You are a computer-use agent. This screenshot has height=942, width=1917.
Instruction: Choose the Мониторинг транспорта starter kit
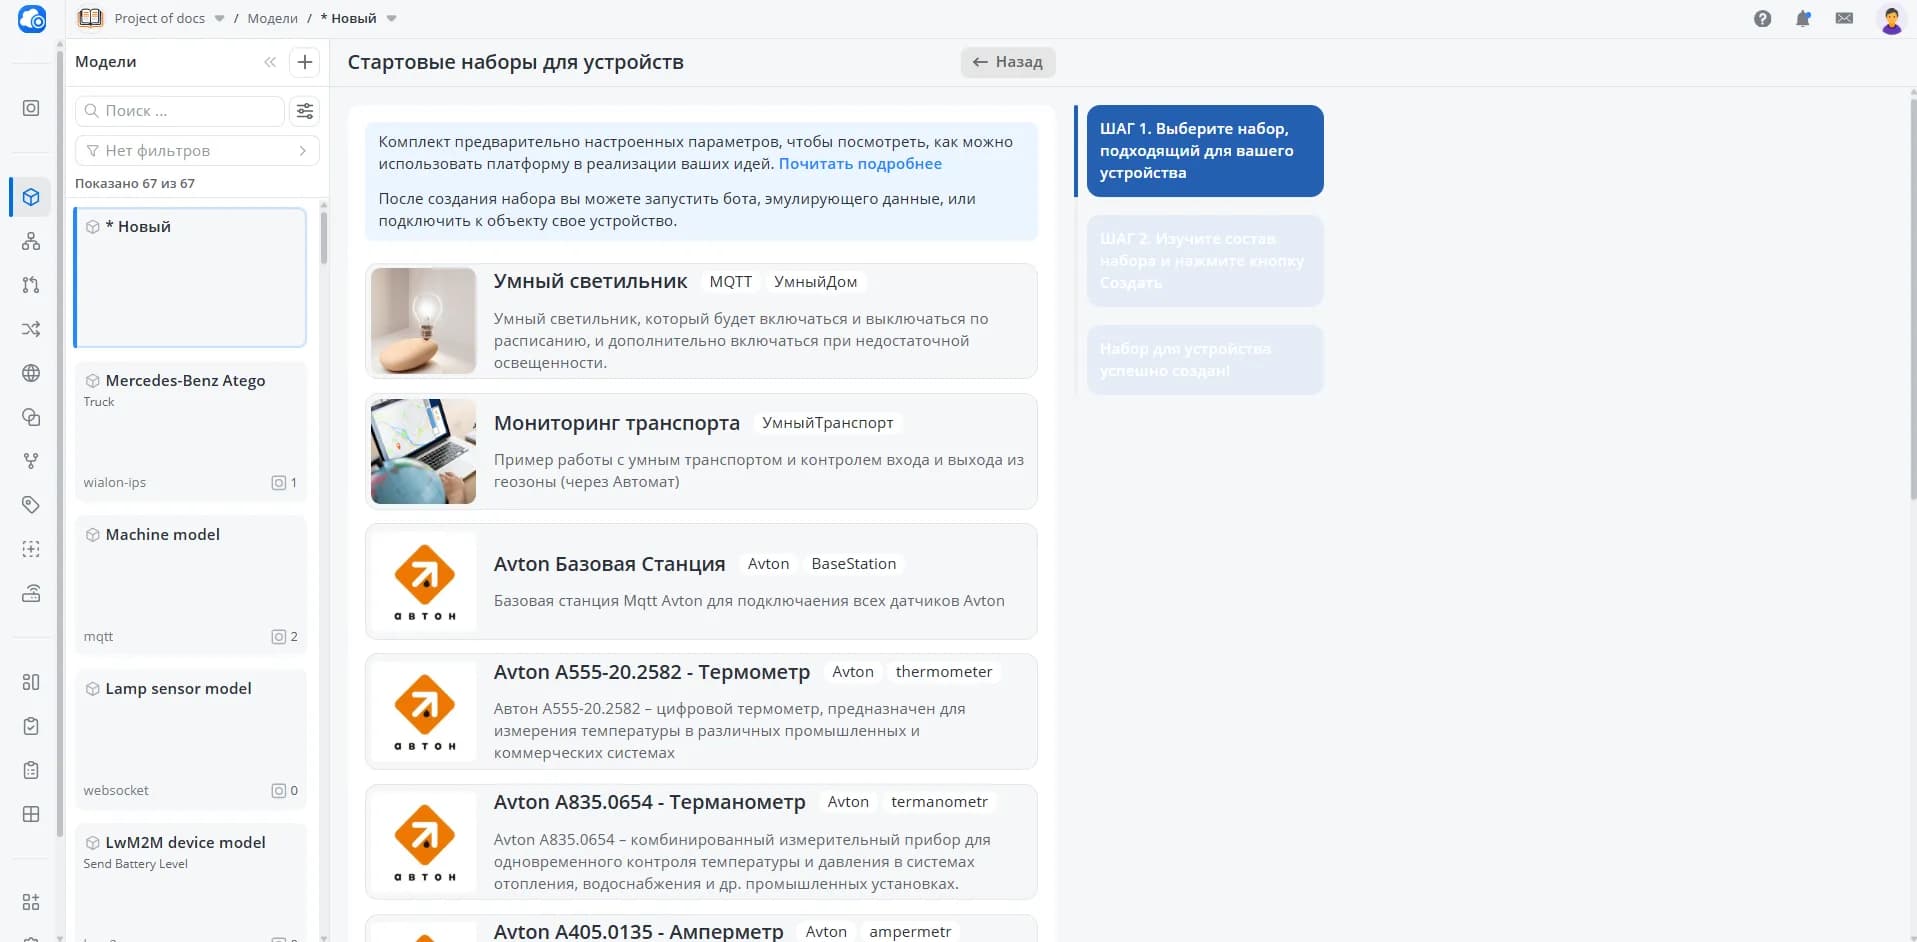coord(701,452)
